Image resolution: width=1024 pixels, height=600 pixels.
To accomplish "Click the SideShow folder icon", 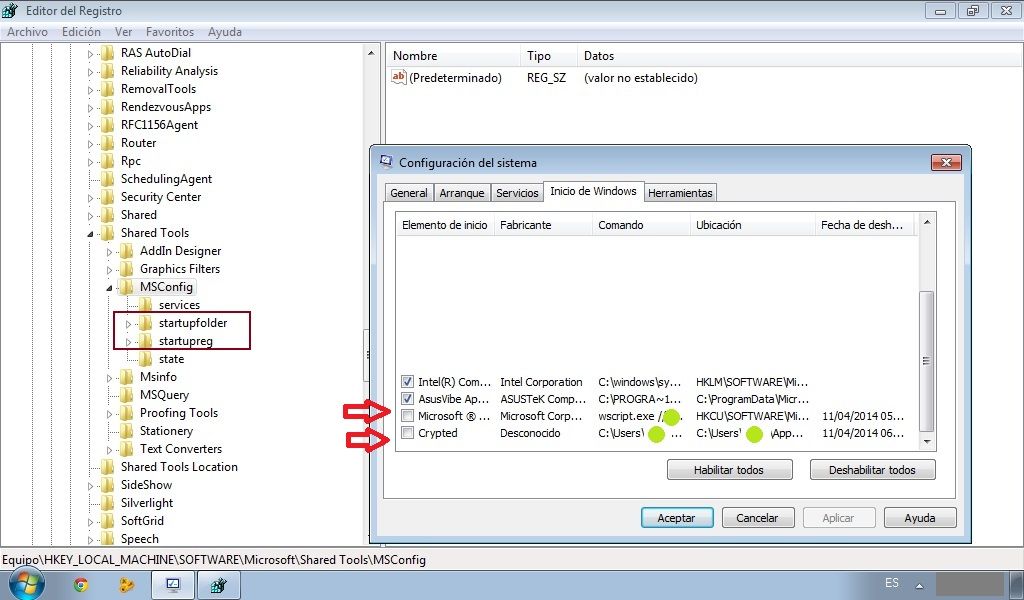I will (x=108, y=485).
